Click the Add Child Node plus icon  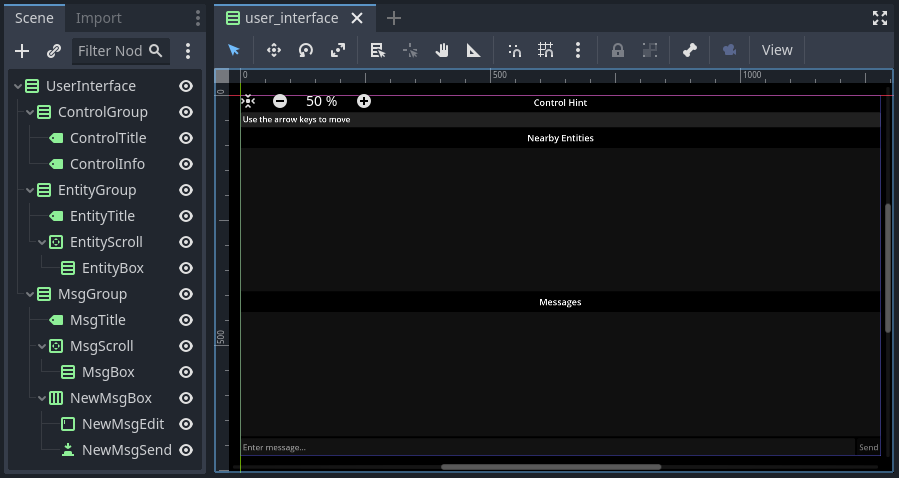click(23, 51)
